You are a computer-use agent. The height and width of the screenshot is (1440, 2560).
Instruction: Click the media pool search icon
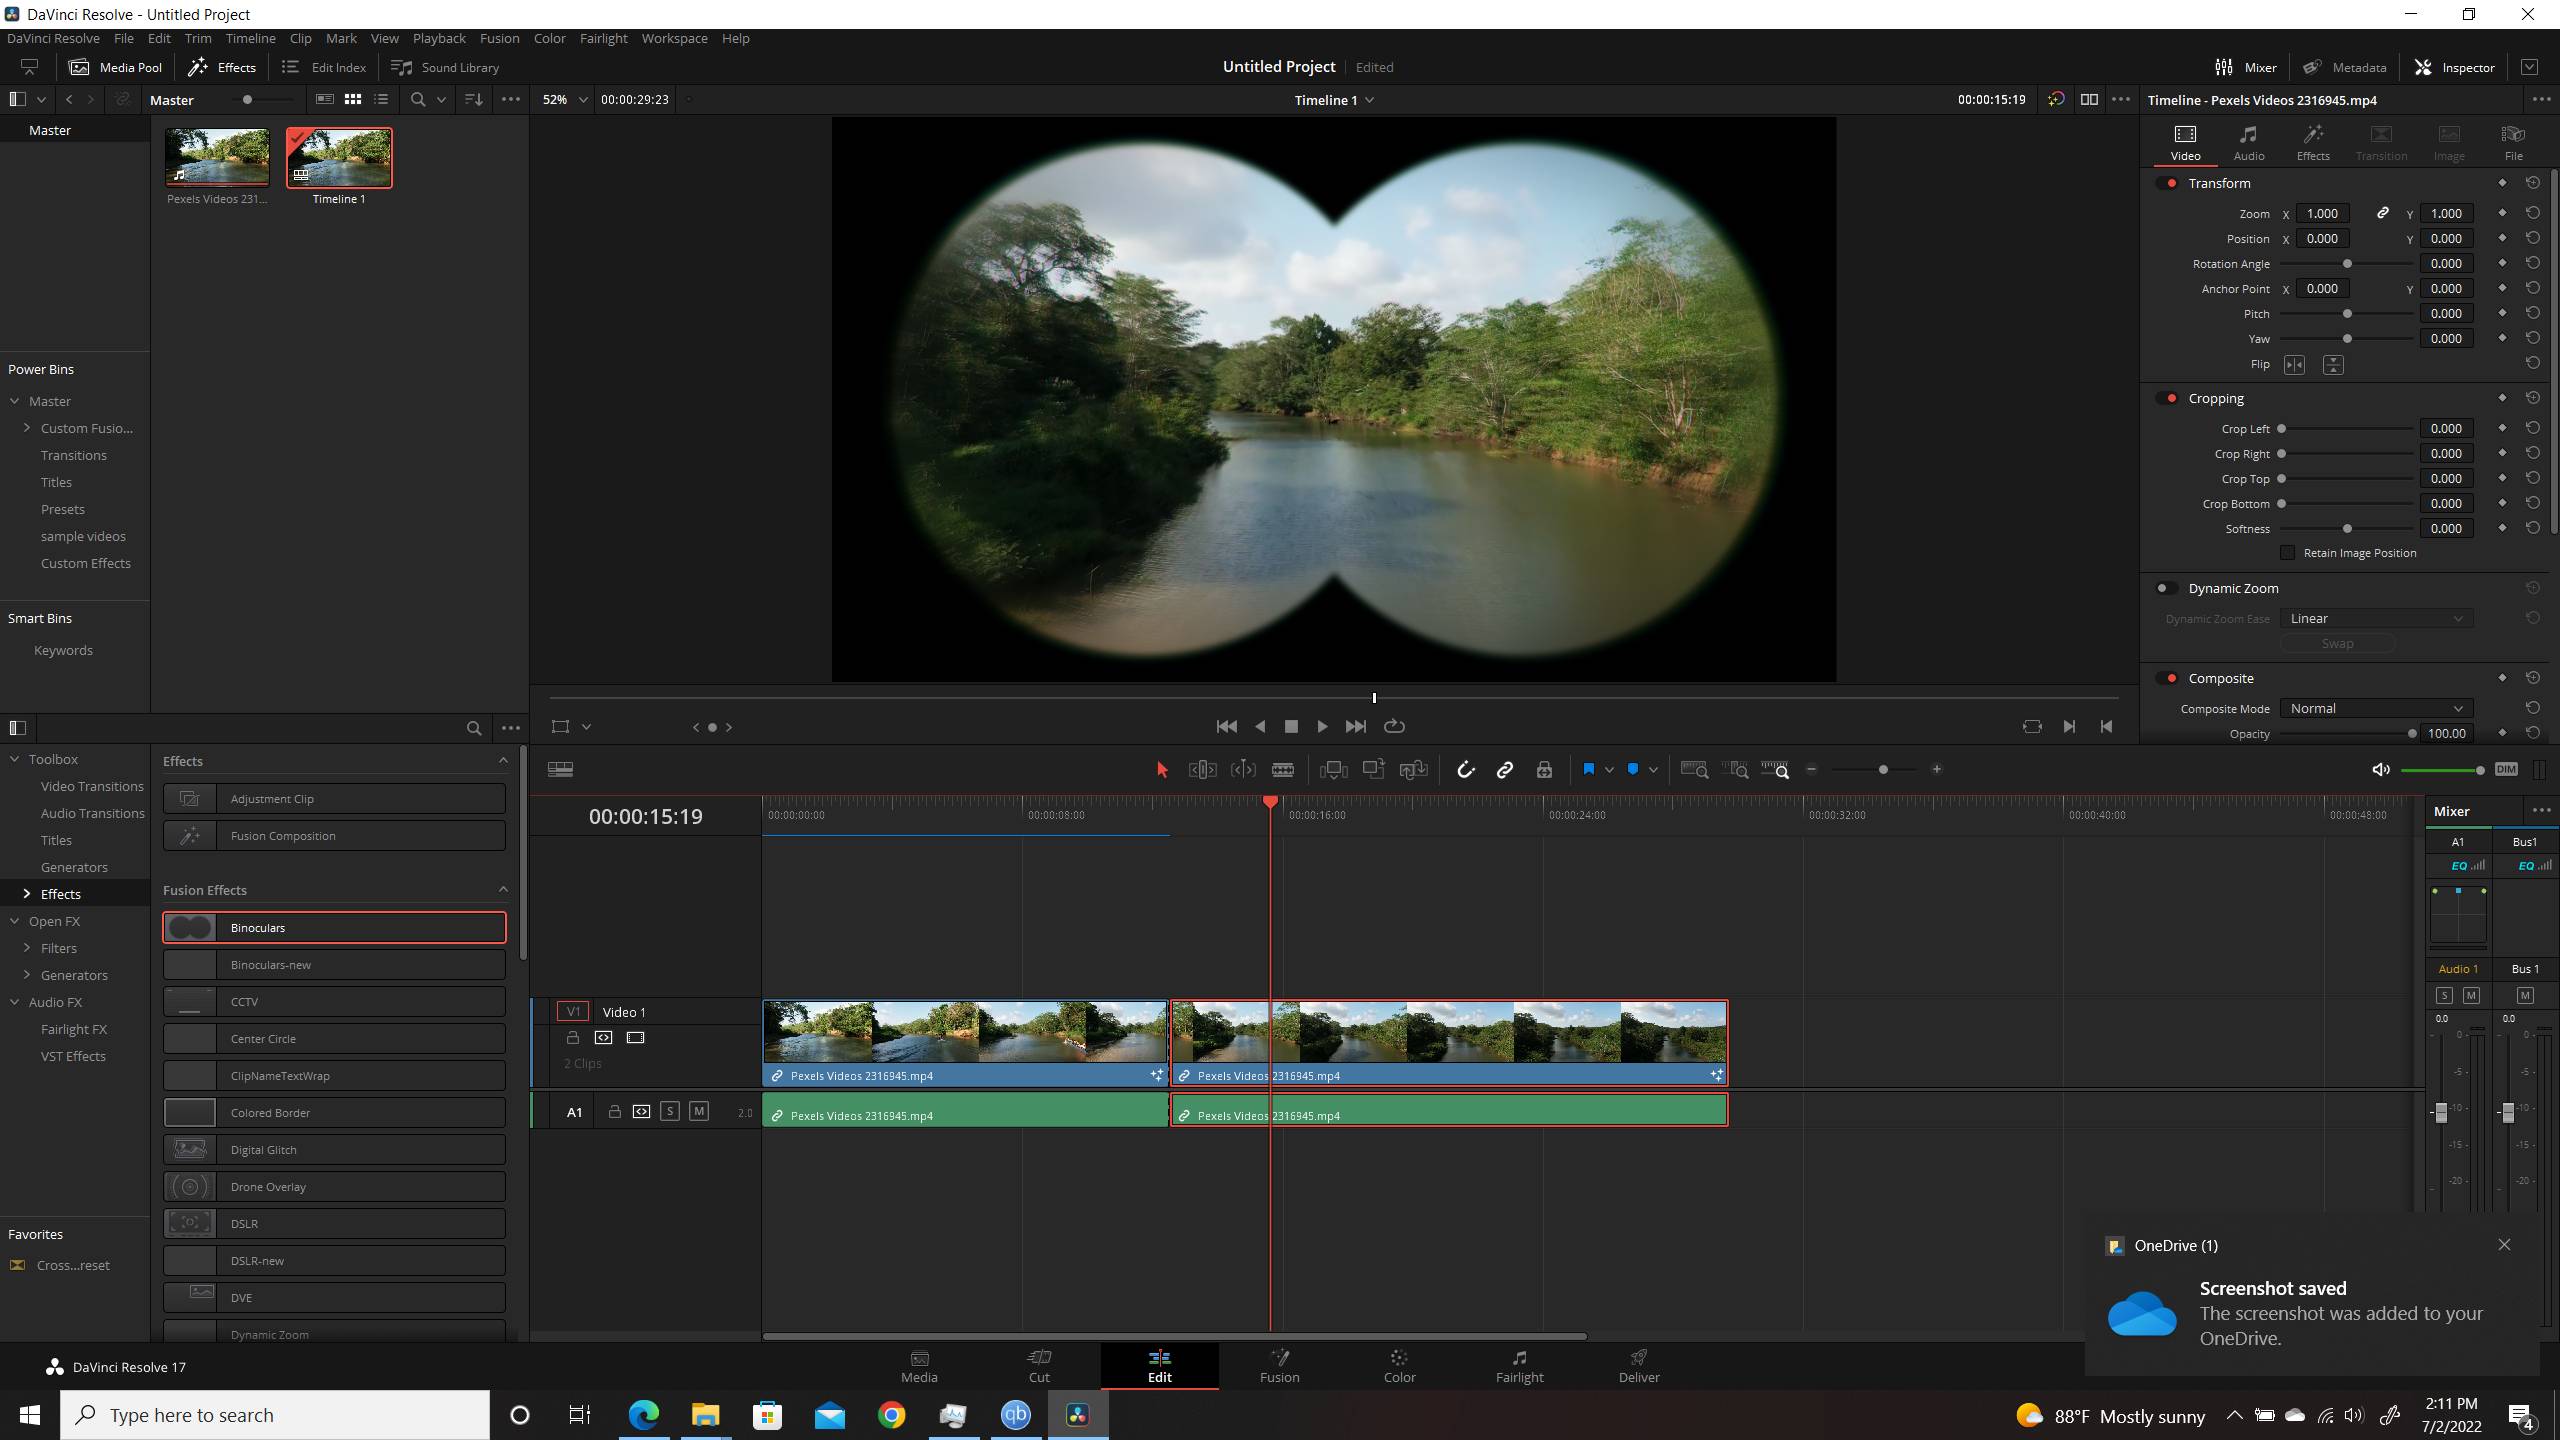(418, 99)
